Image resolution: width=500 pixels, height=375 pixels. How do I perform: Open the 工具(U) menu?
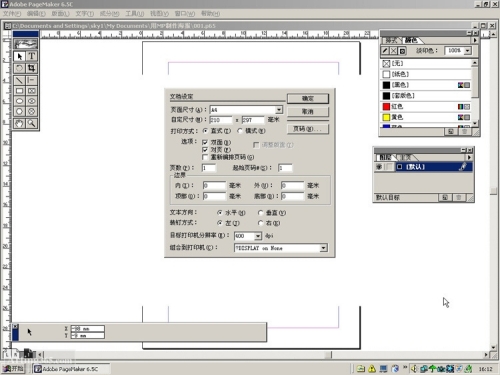135,14
